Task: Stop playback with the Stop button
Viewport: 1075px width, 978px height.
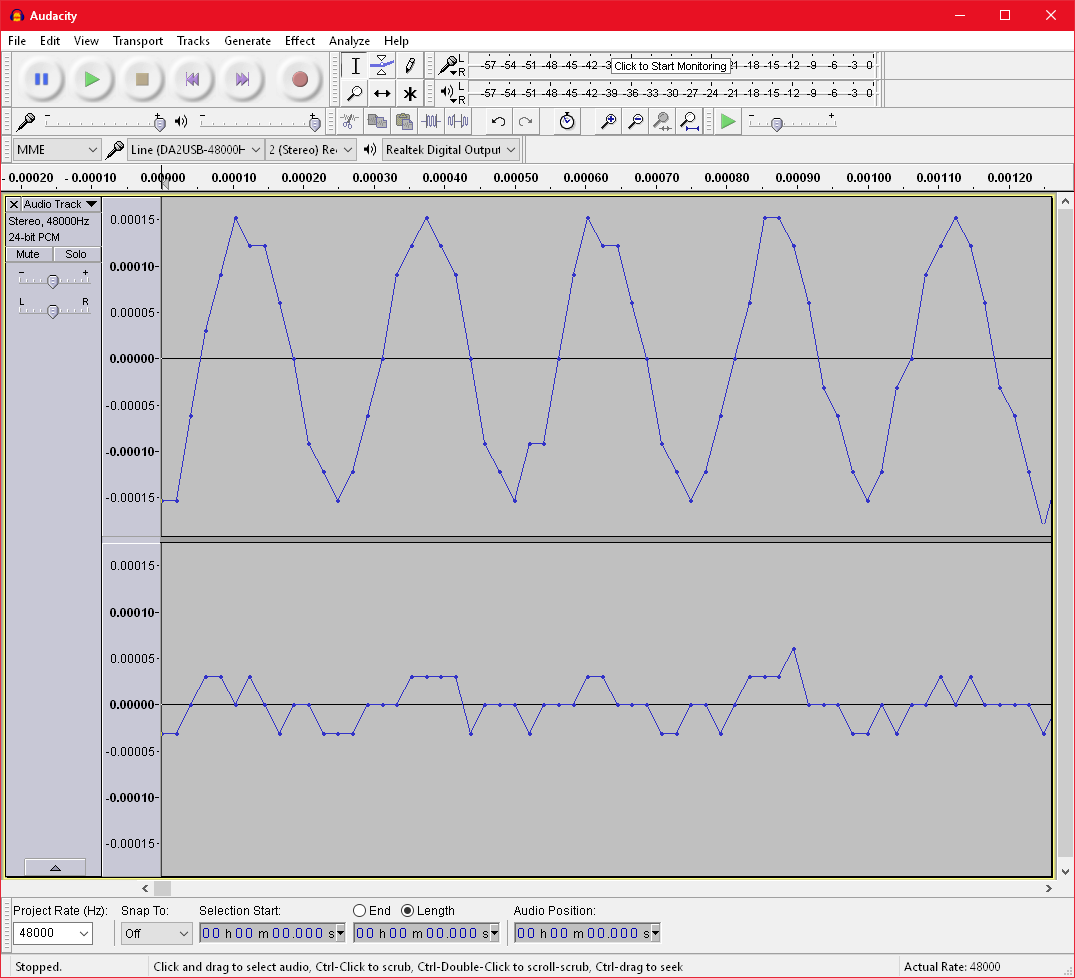Action: (x=142, y=80)
